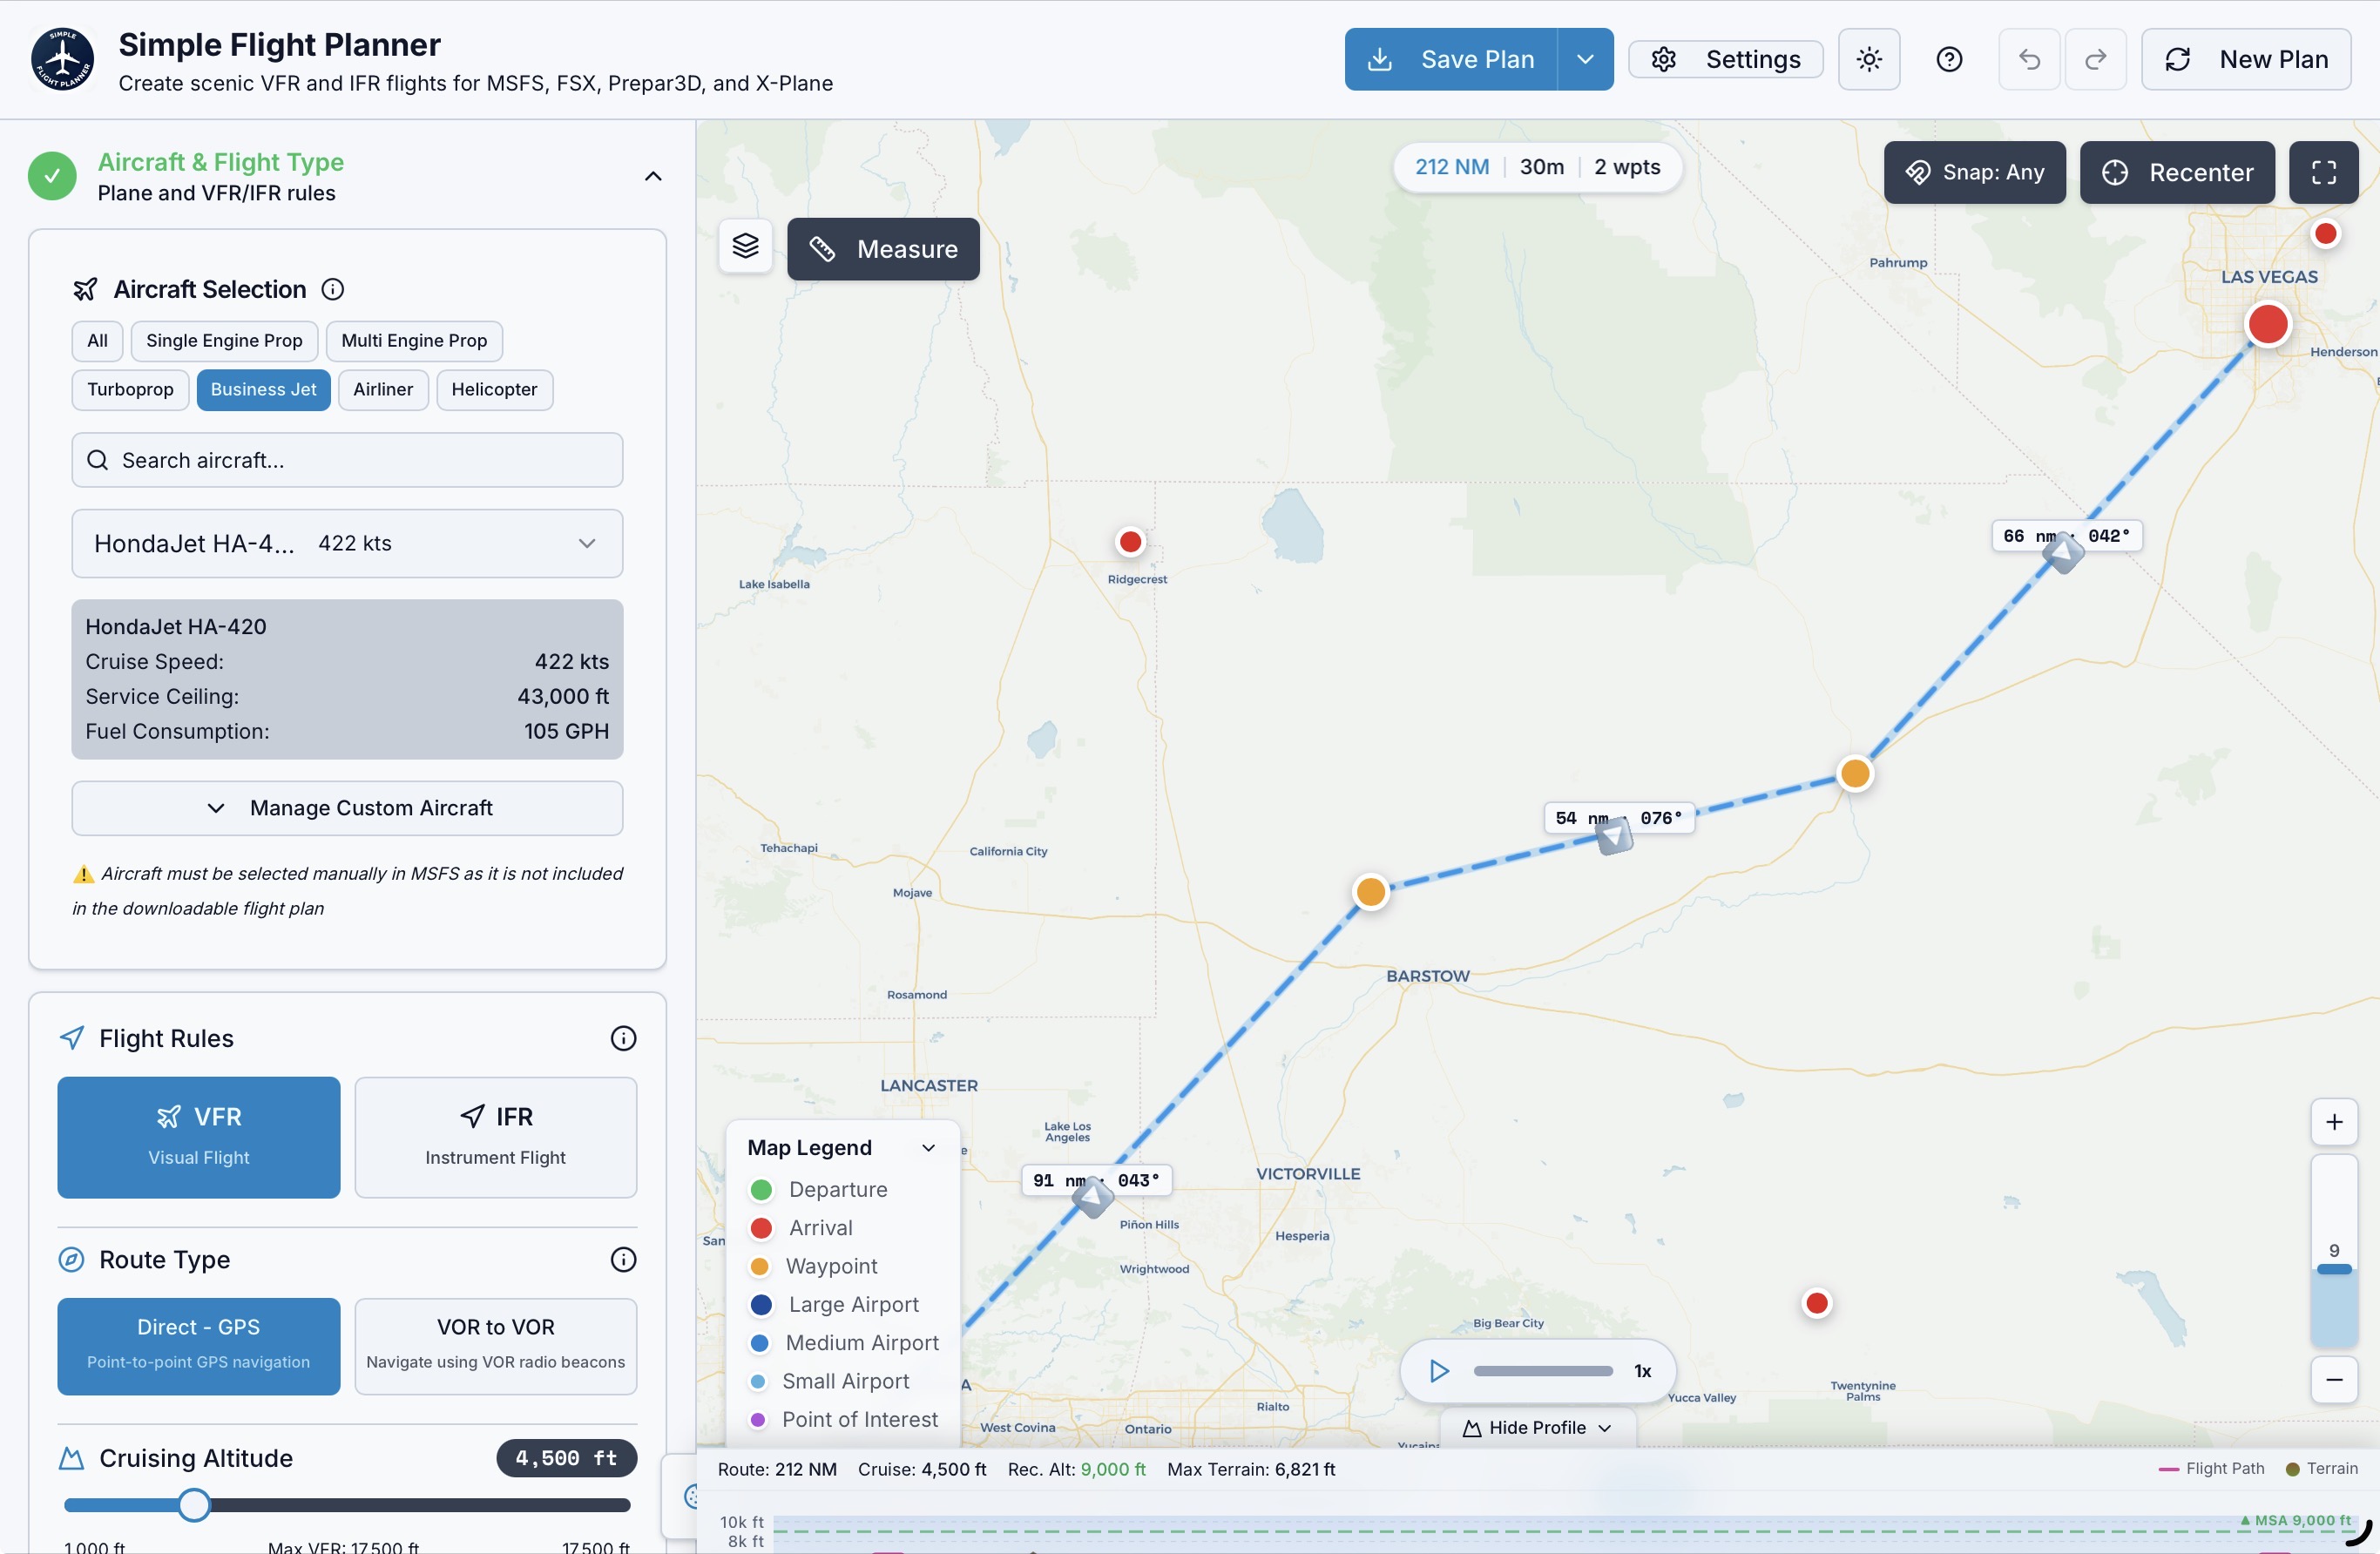Filter aircraft by Helicopter

pos(494,390)
